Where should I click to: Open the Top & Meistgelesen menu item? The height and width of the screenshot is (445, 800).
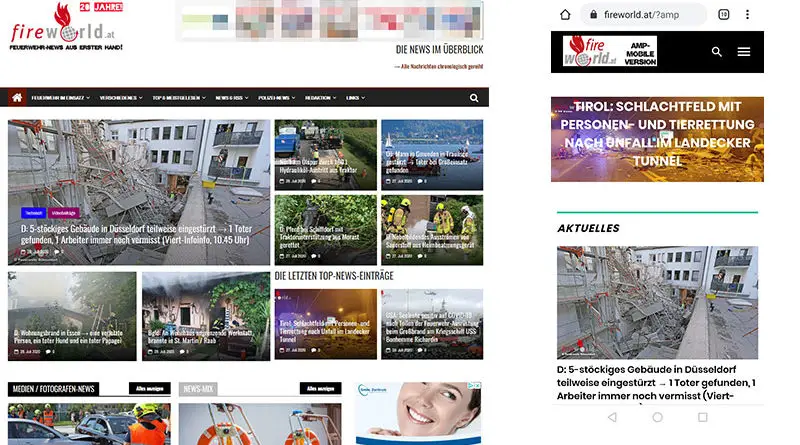click(179, 98)
